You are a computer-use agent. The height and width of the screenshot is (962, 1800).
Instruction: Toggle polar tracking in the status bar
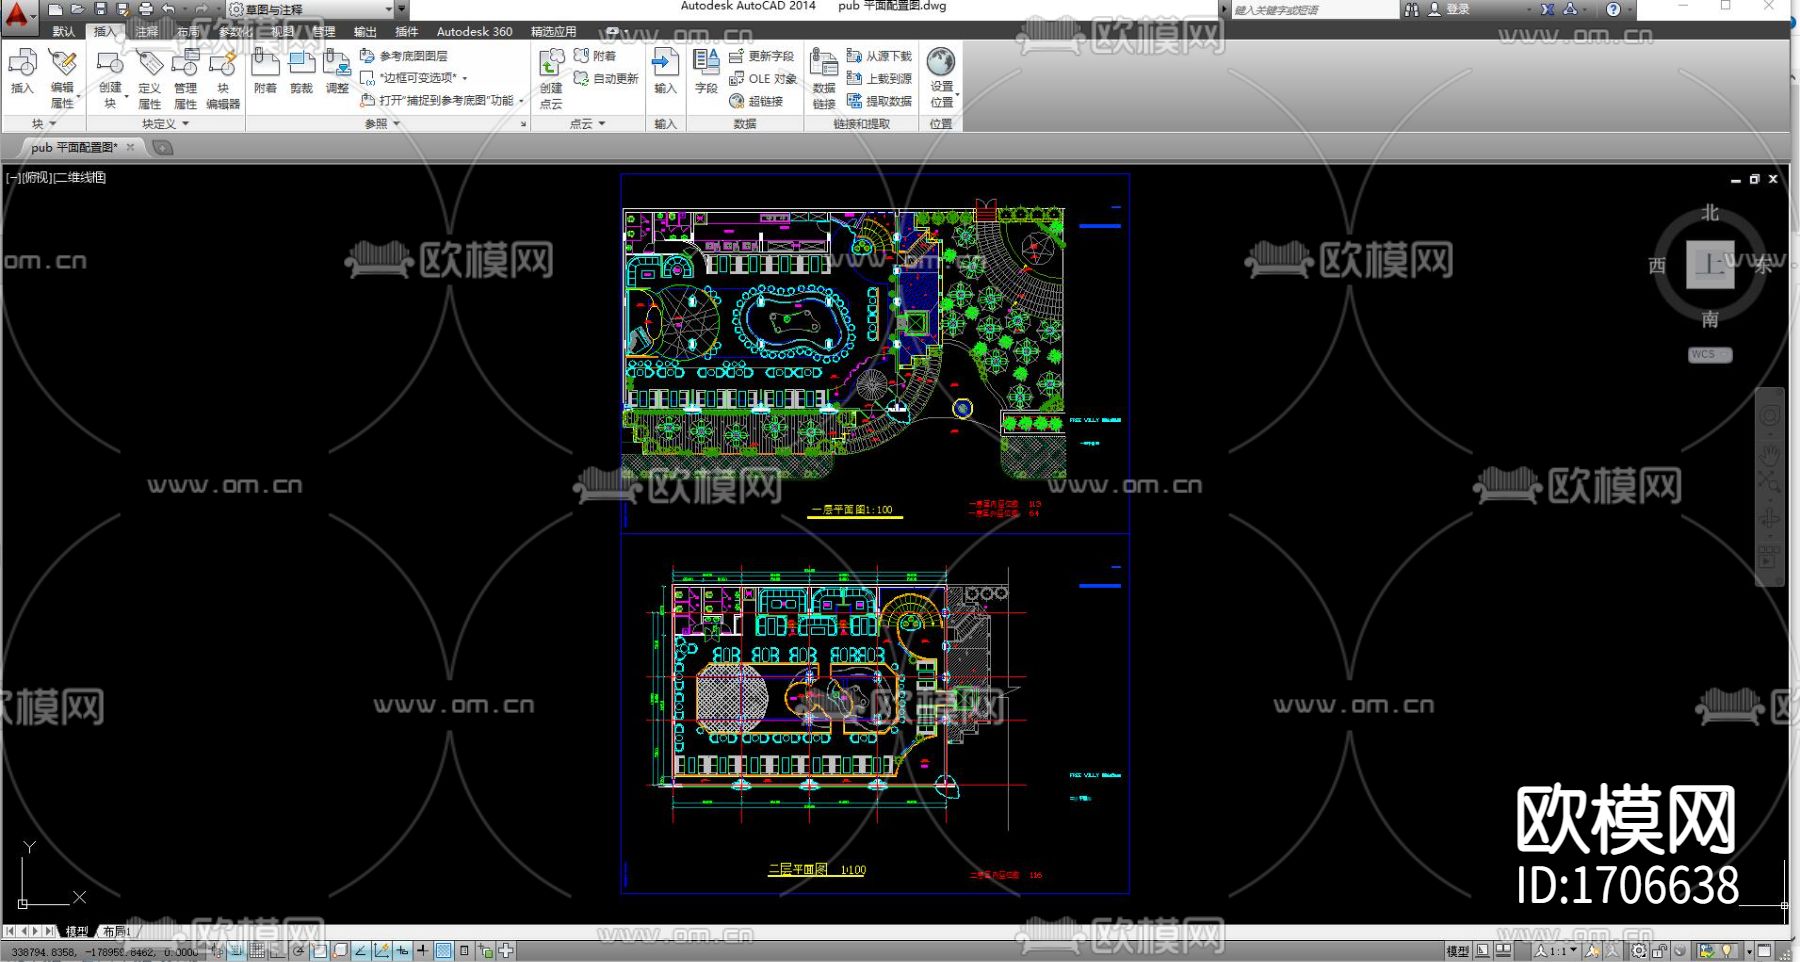click(x=298, y=951)
